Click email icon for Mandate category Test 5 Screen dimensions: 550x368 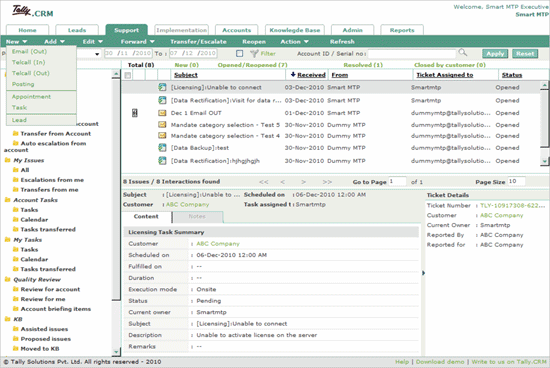pyautogui.click(x=162, y=125)
